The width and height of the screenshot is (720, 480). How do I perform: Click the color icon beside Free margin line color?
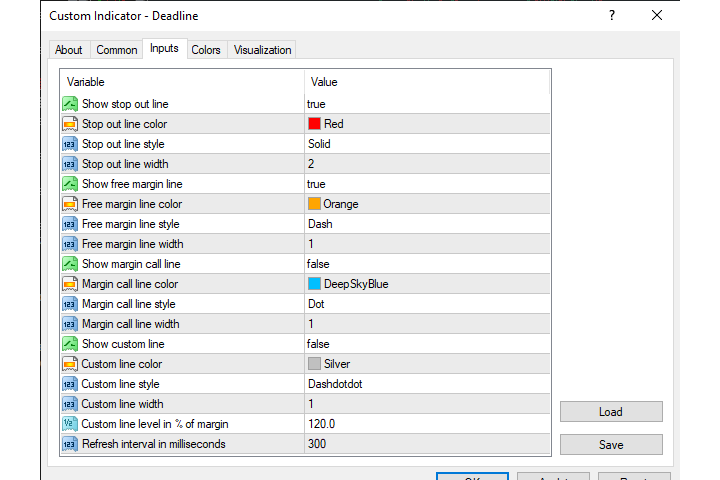click(x=70, y=204)
